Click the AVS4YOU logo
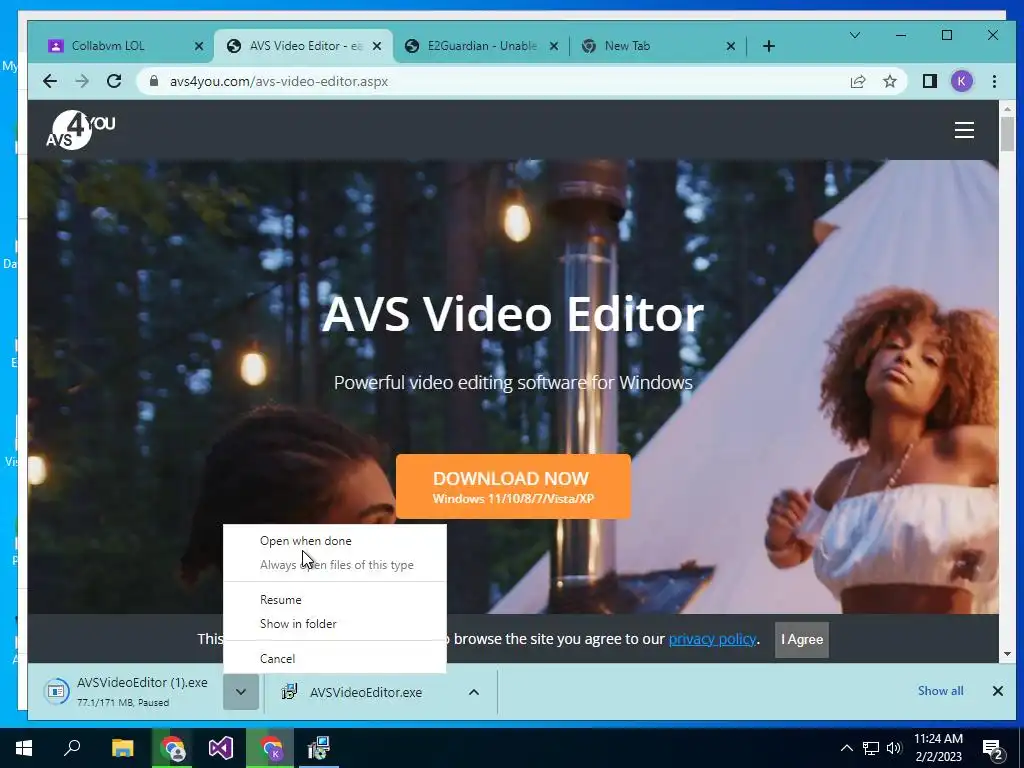The width and height of the screenshot is (1024, 768). 80,129
